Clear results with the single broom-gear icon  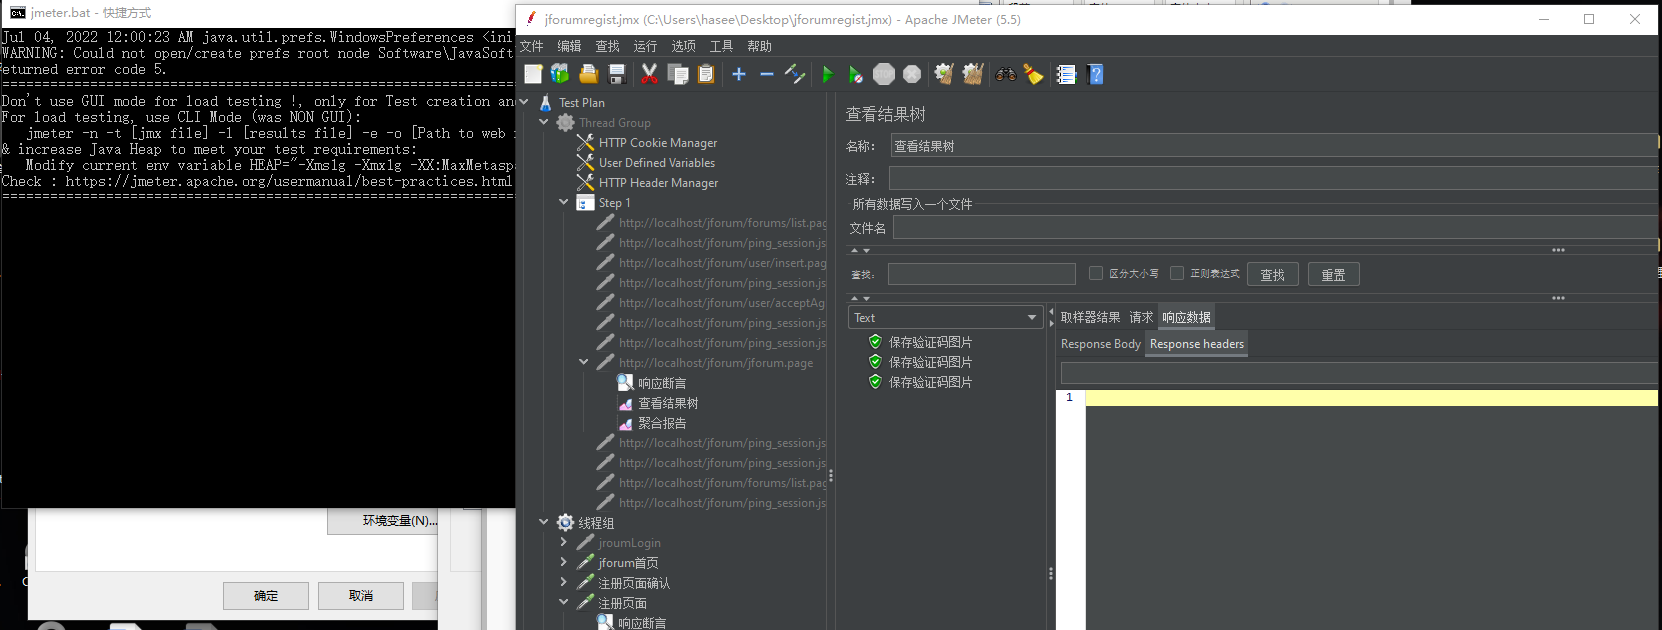pyautogui.click(x=944, y=74)
